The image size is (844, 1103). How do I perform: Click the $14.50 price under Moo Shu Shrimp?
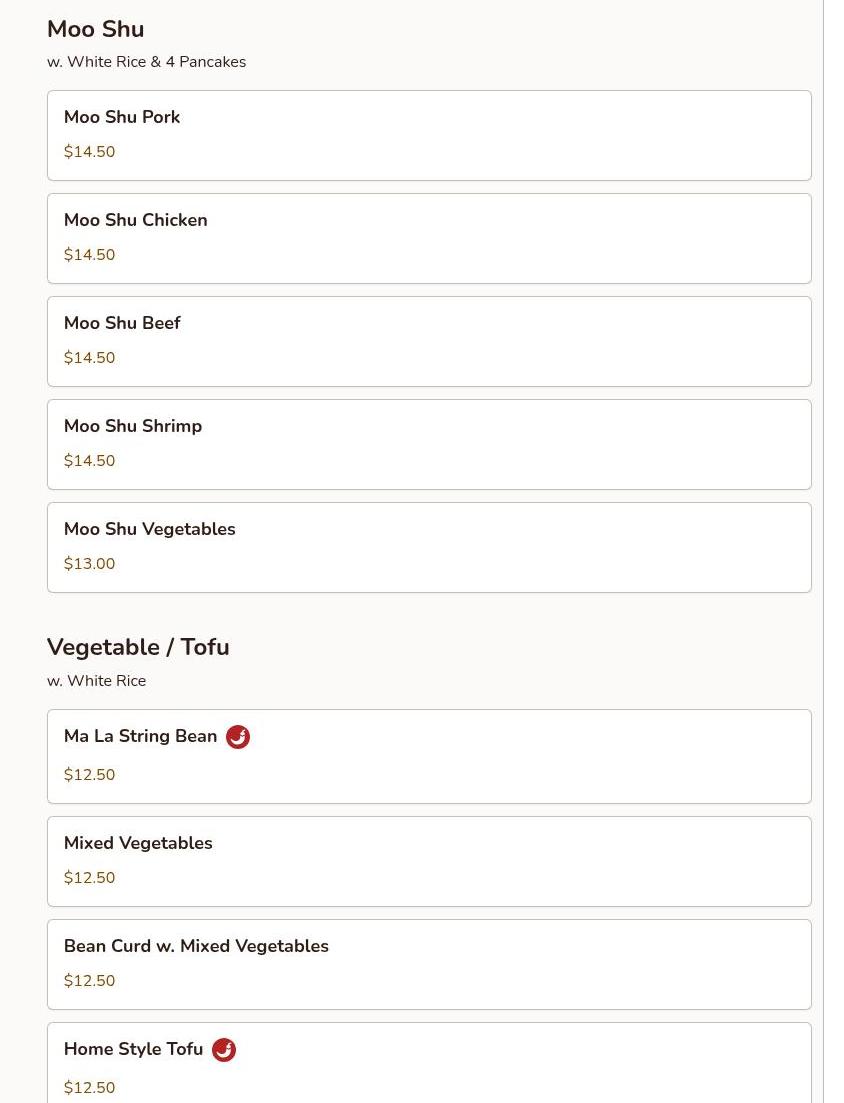89,461
